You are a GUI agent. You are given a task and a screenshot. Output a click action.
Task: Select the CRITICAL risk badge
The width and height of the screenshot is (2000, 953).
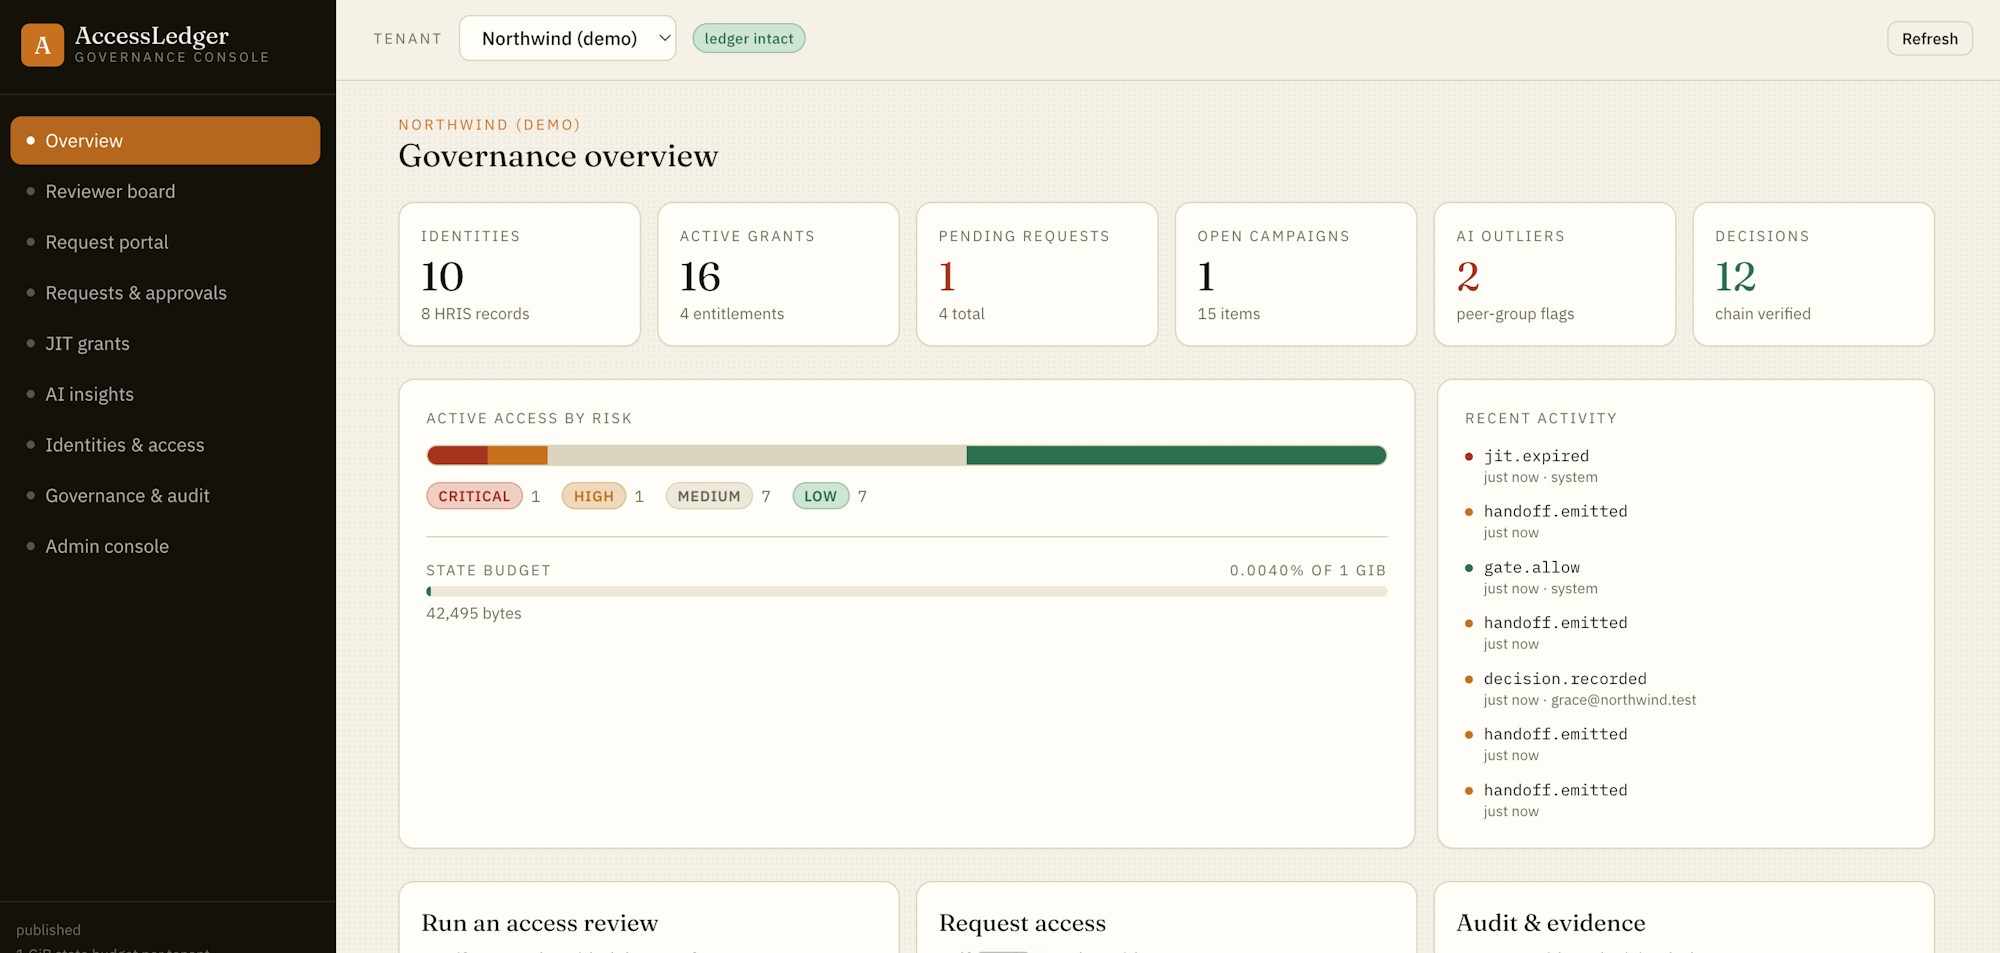tap(474, 496)
